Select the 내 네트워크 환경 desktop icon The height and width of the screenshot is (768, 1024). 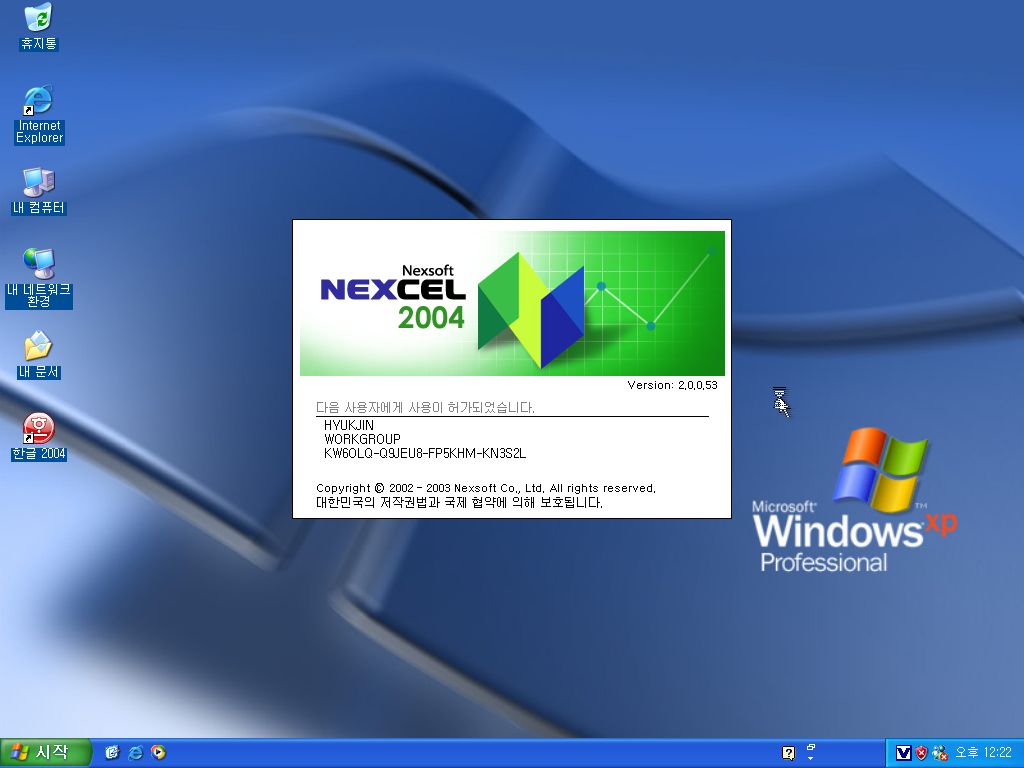(x=39, y=278)
